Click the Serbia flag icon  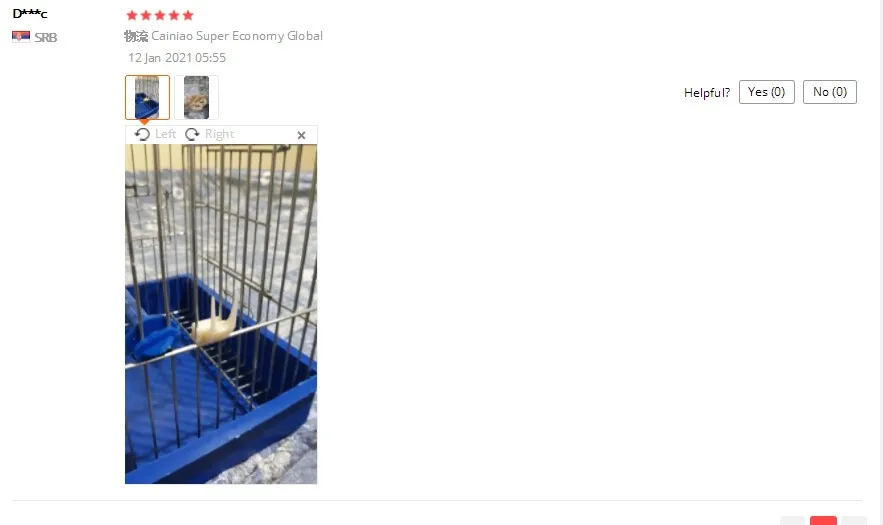pos(21,37)
